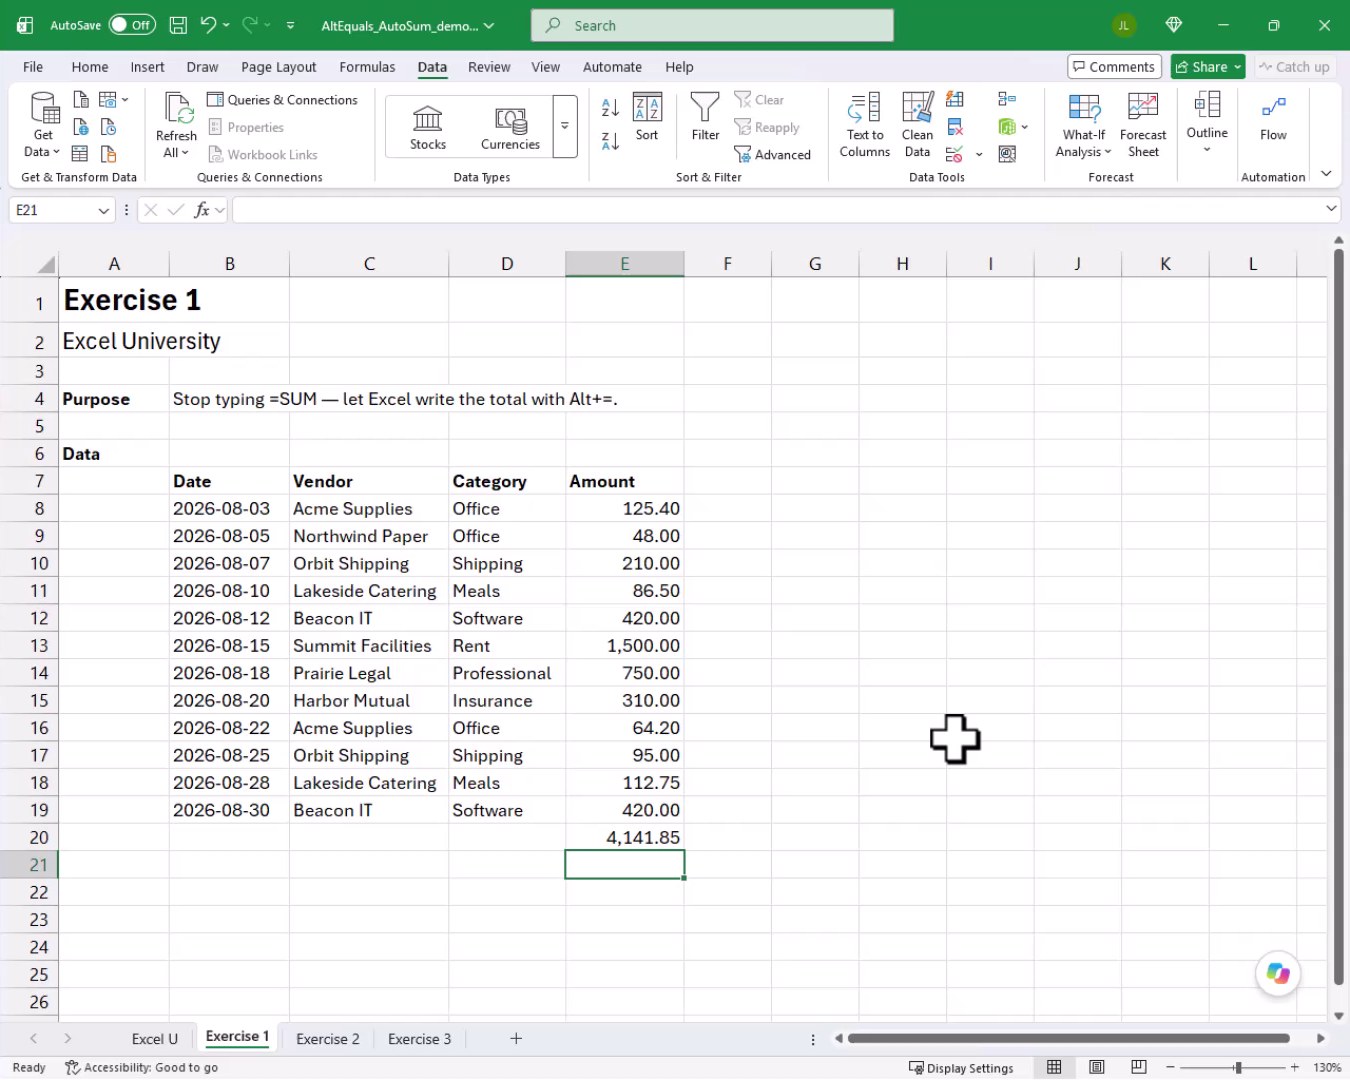Switch to the Excel U sheet tab

[x=155, y=1039]
